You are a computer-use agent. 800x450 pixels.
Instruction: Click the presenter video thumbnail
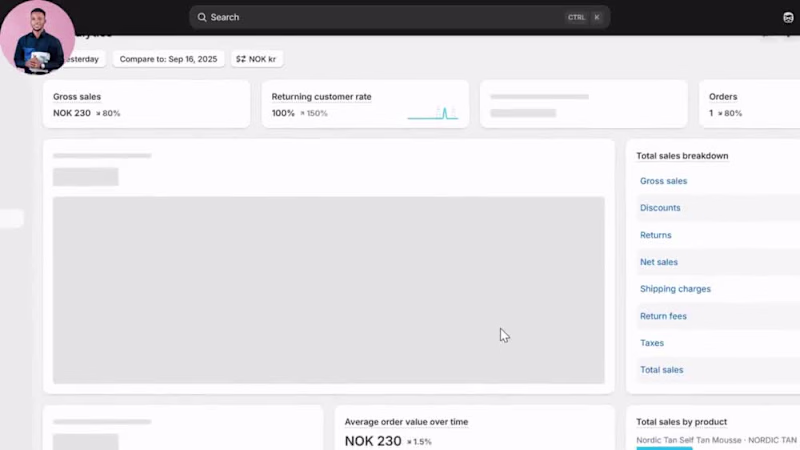coord(37,37)
